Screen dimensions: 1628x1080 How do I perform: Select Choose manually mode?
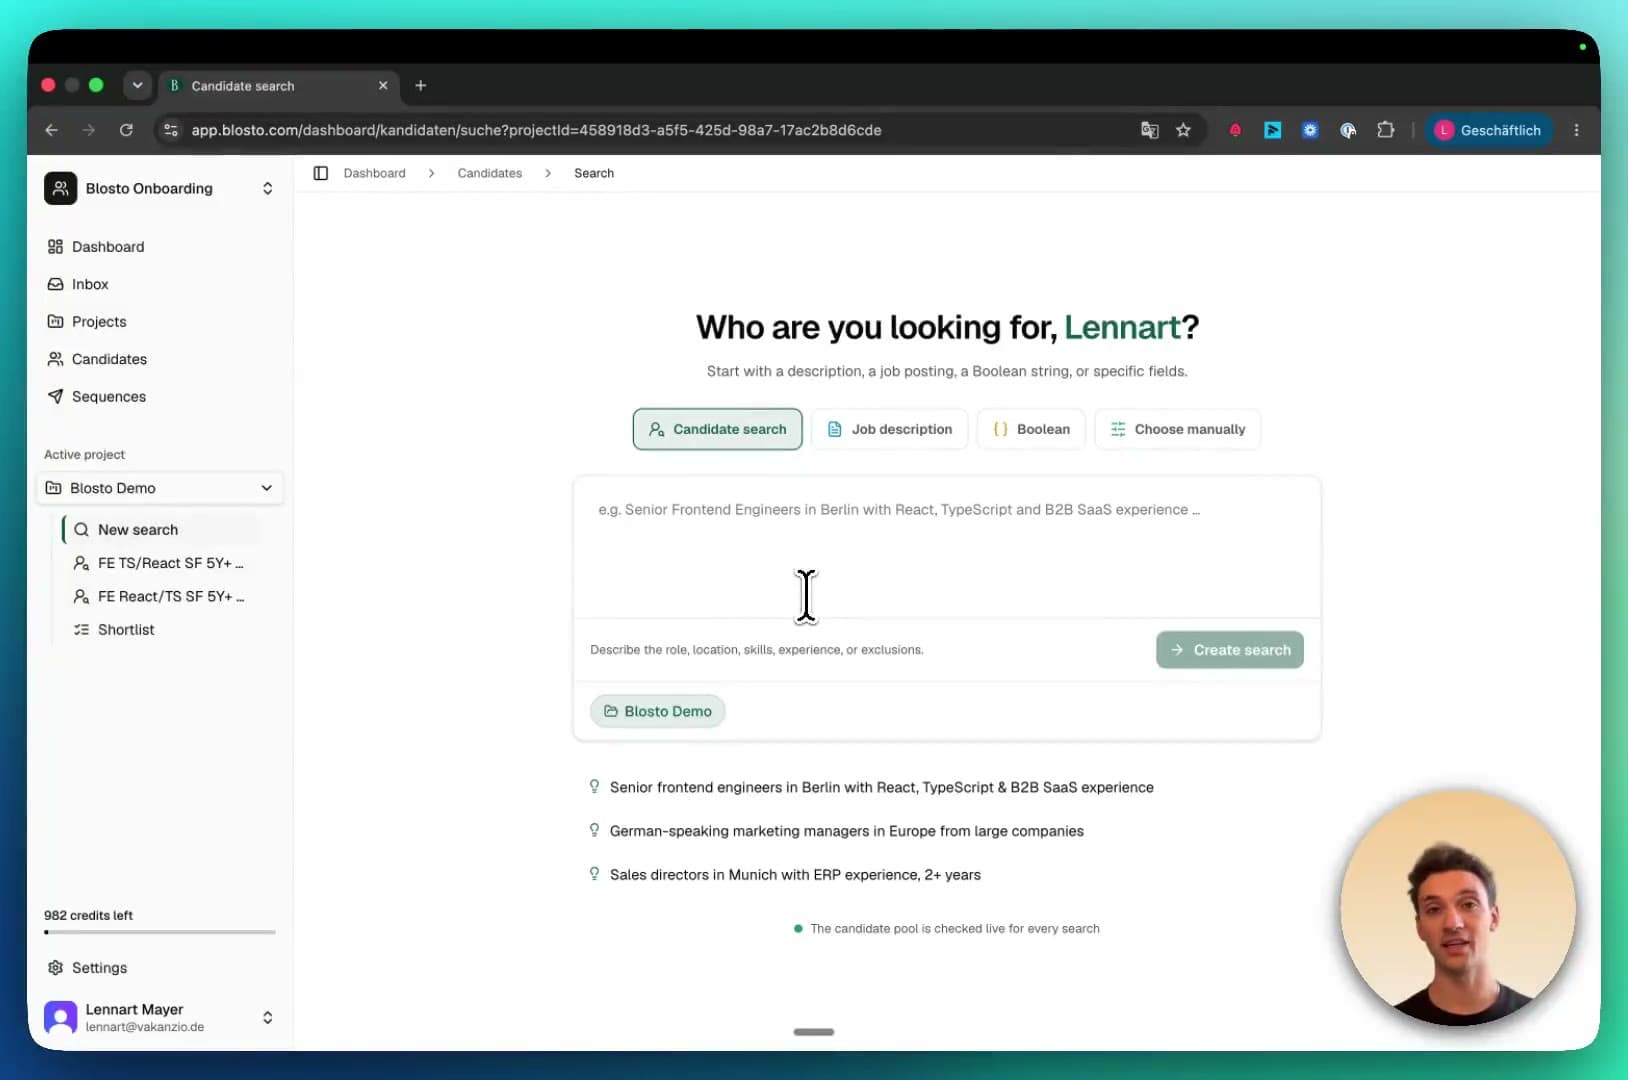click(x=1177, y=429)
